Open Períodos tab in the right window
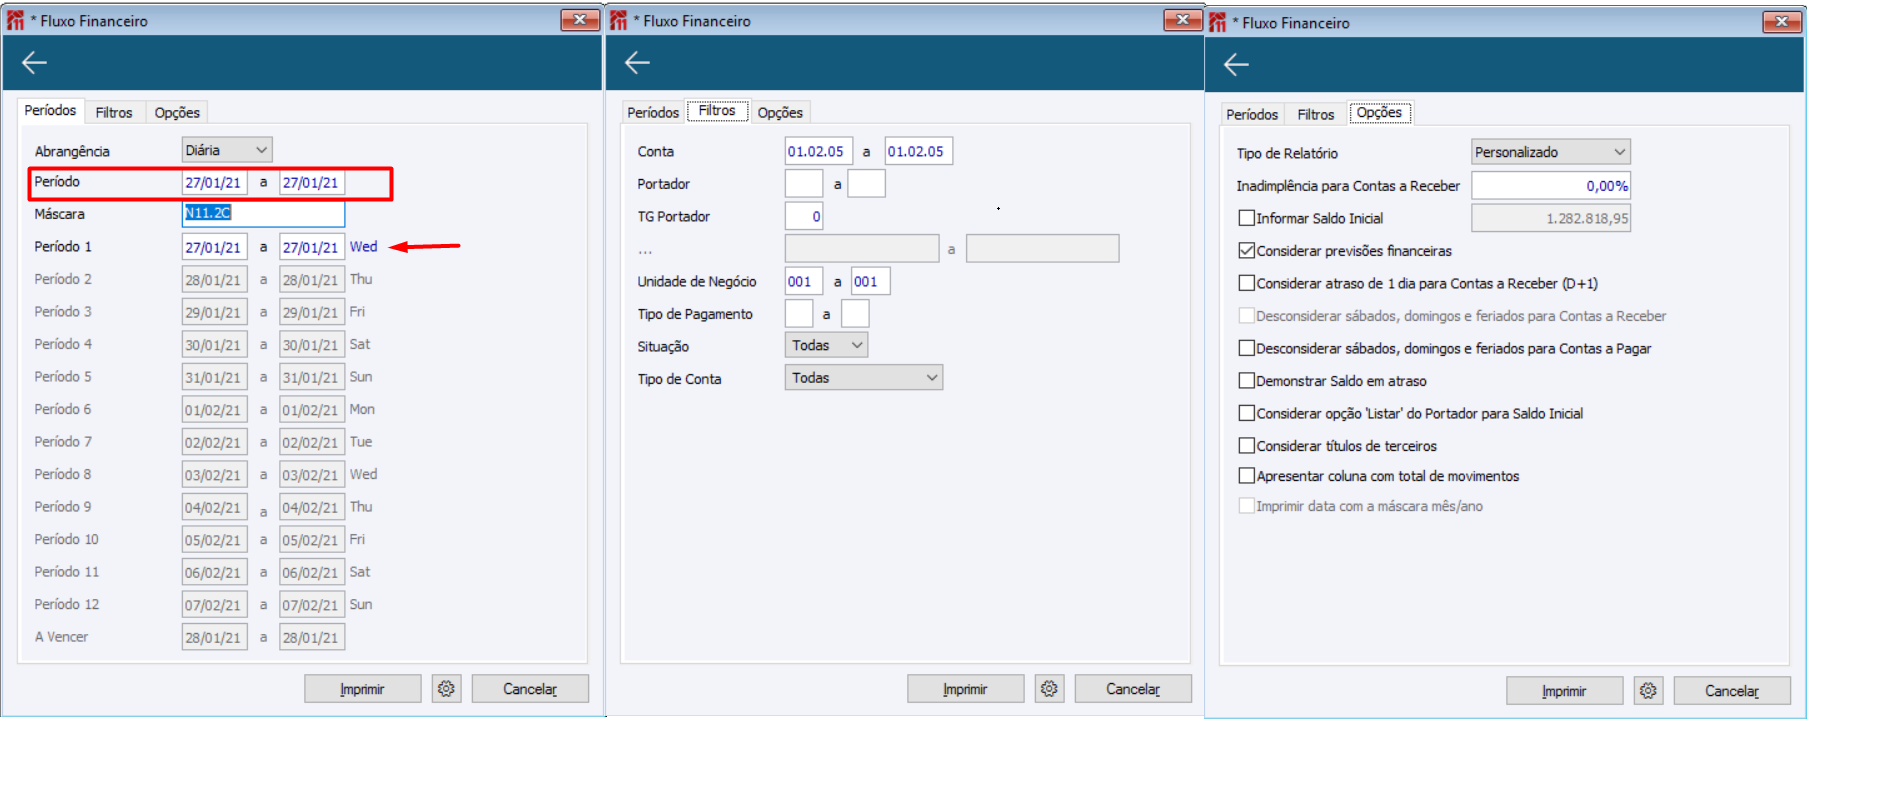 (x=1252, y=115)
